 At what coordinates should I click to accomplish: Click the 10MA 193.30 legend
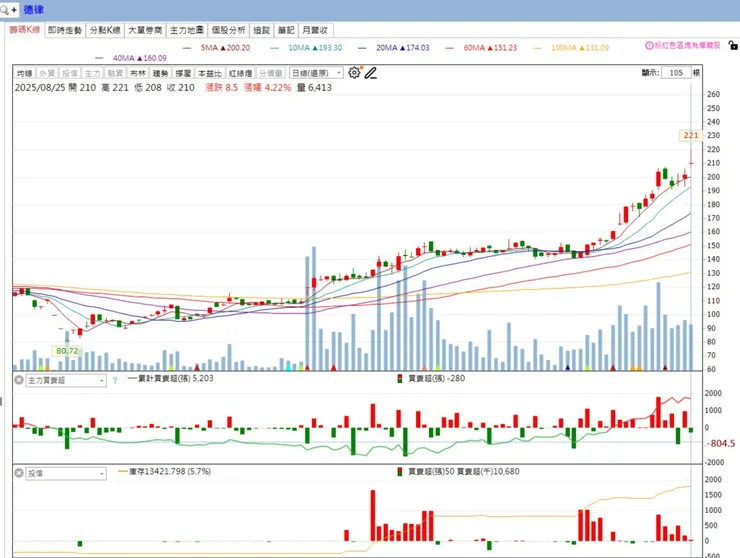coord(307,48)
